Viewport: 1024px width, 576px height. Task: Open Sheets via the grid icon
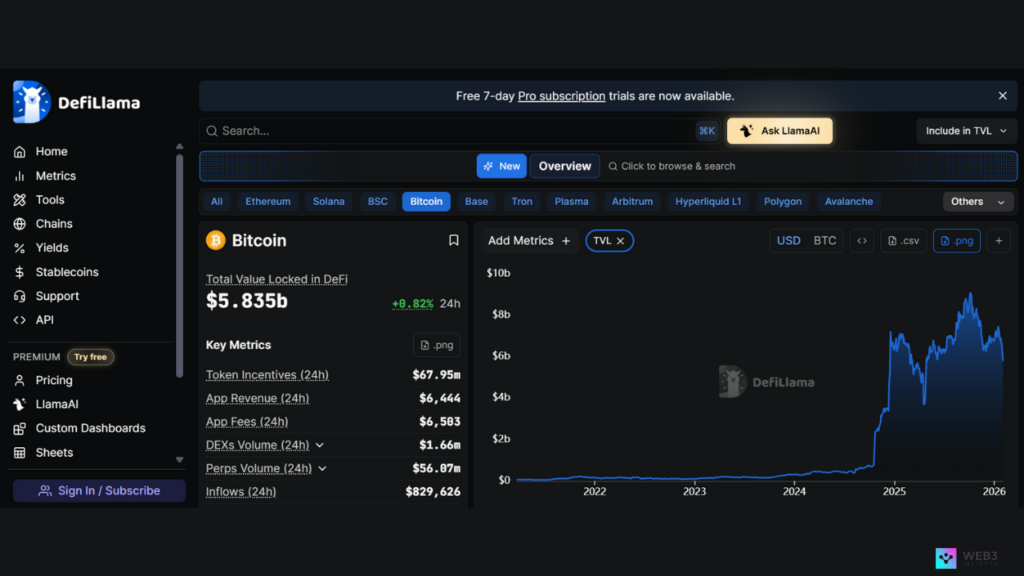click(x=22, y=452)
